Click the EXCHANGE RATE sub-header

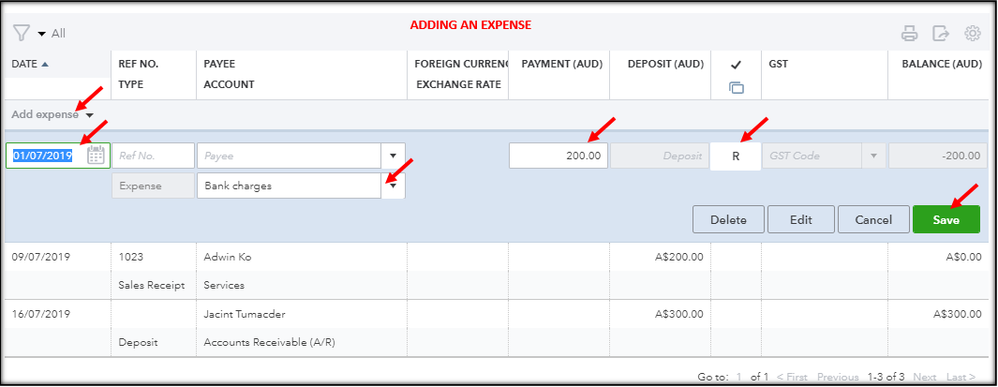click(459, 84)
